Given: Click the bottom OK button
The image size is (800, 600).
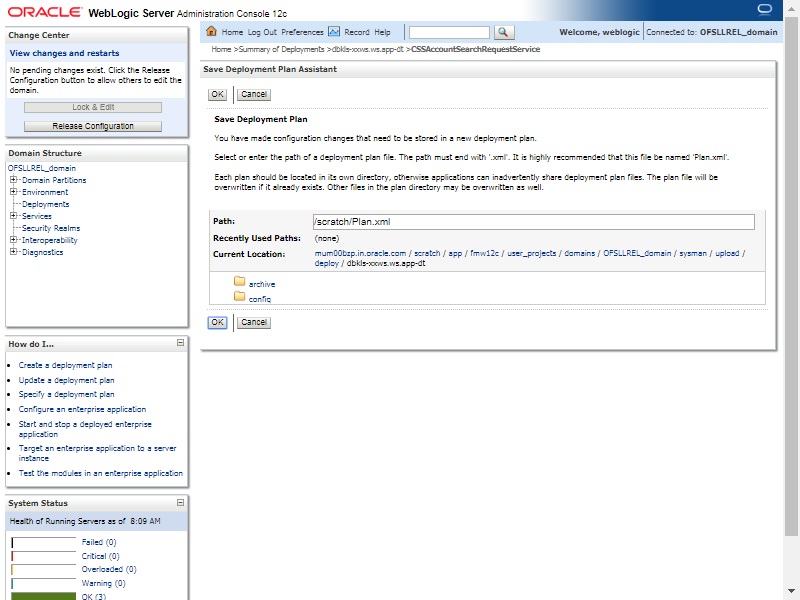Looking at the screenshot, I should [217, 322].
